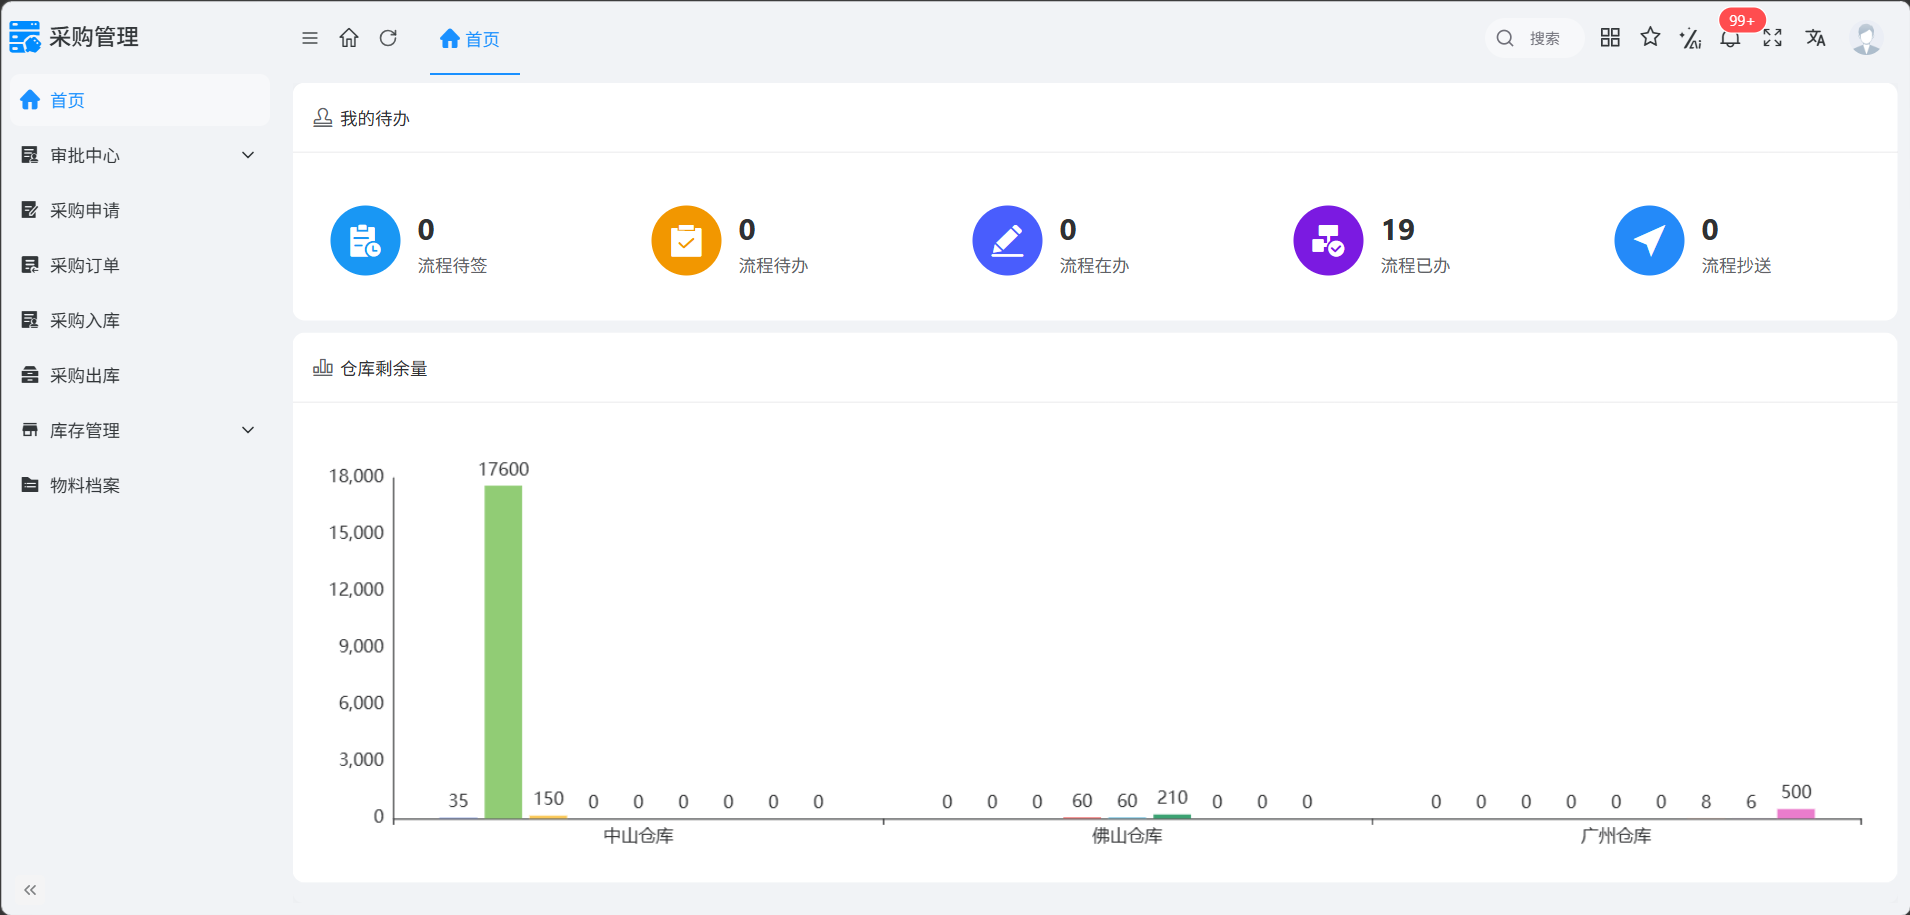The height and width of the screenshot is (915, 1910).
Task: Click the favorites star icon
Action: pos(1650,38)
